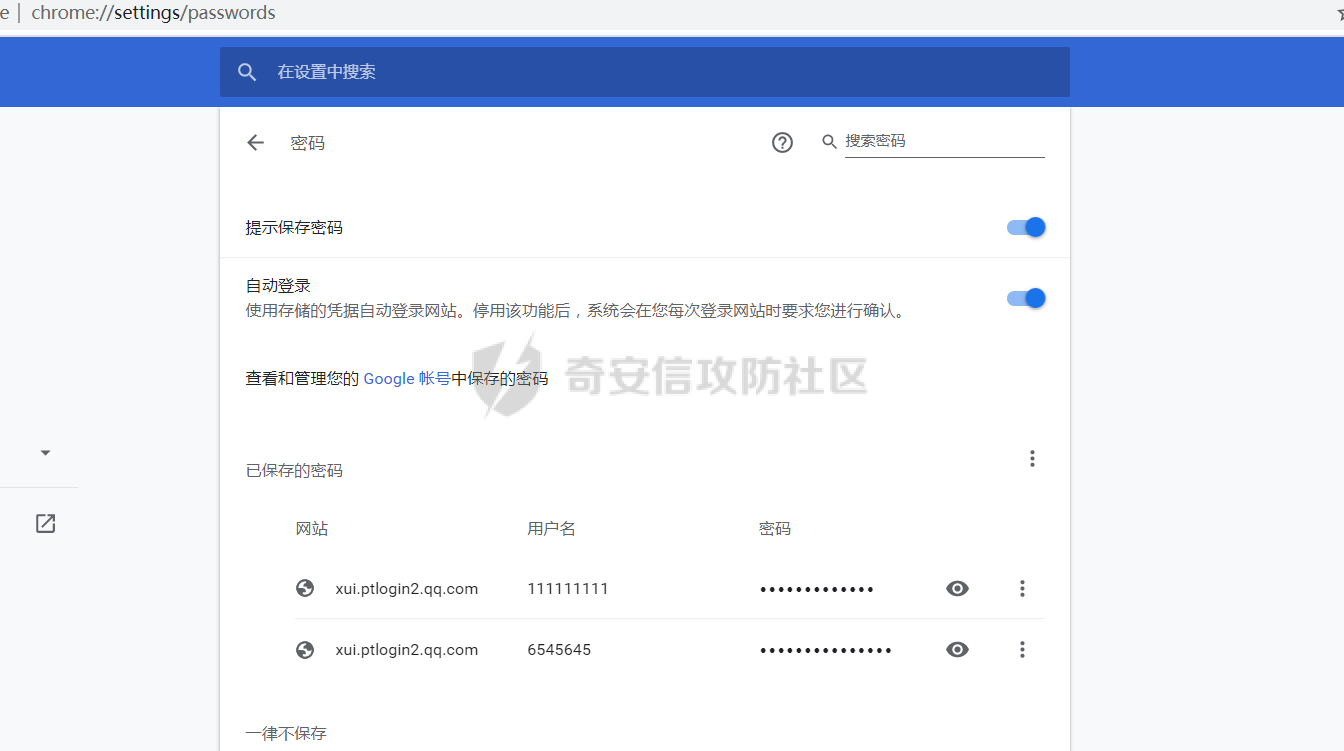1344x751 pixels.
Task: Click the xui.ptlogin2.qq.com link for user 111111111
Action: 406,589
